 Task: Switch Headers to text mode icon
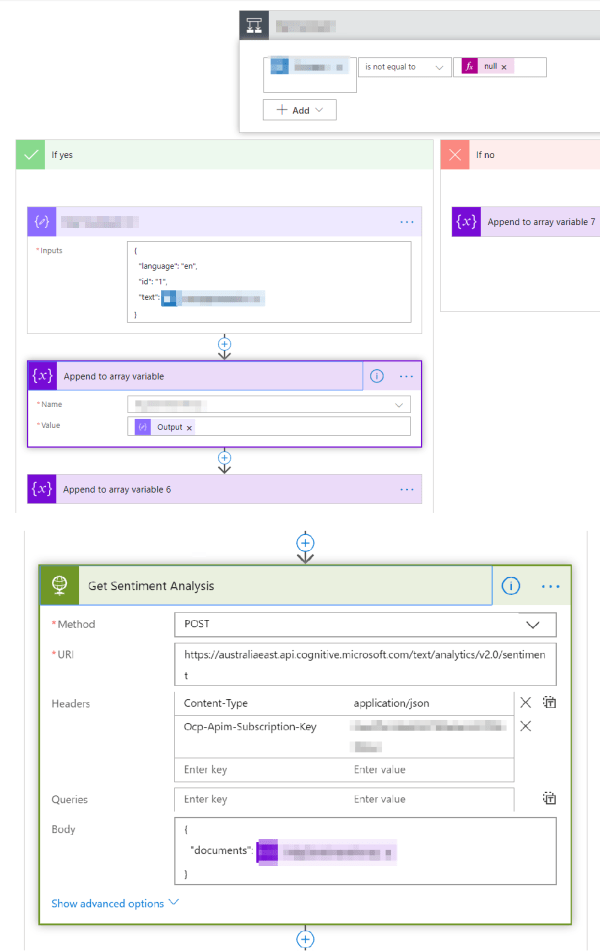click(549, 703)
